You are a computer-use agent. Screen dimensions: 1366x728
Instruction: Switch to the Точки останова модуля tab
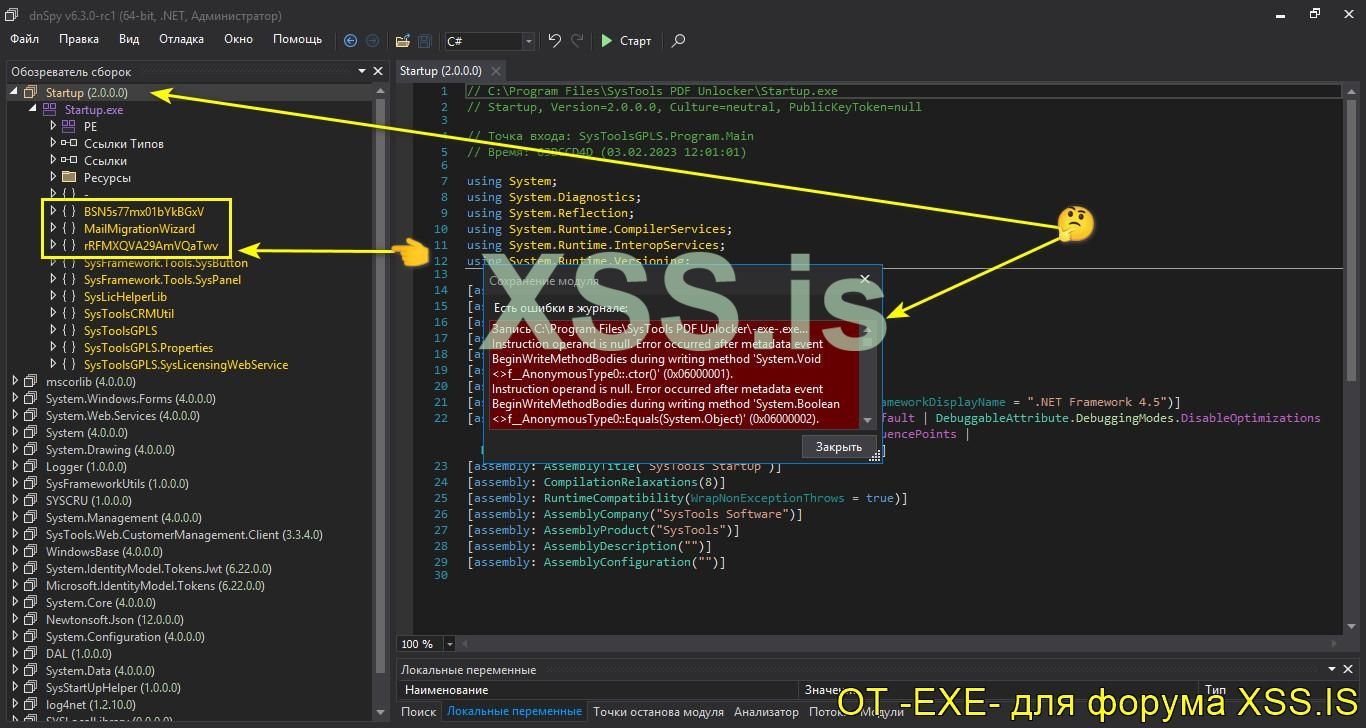[658, 712]
